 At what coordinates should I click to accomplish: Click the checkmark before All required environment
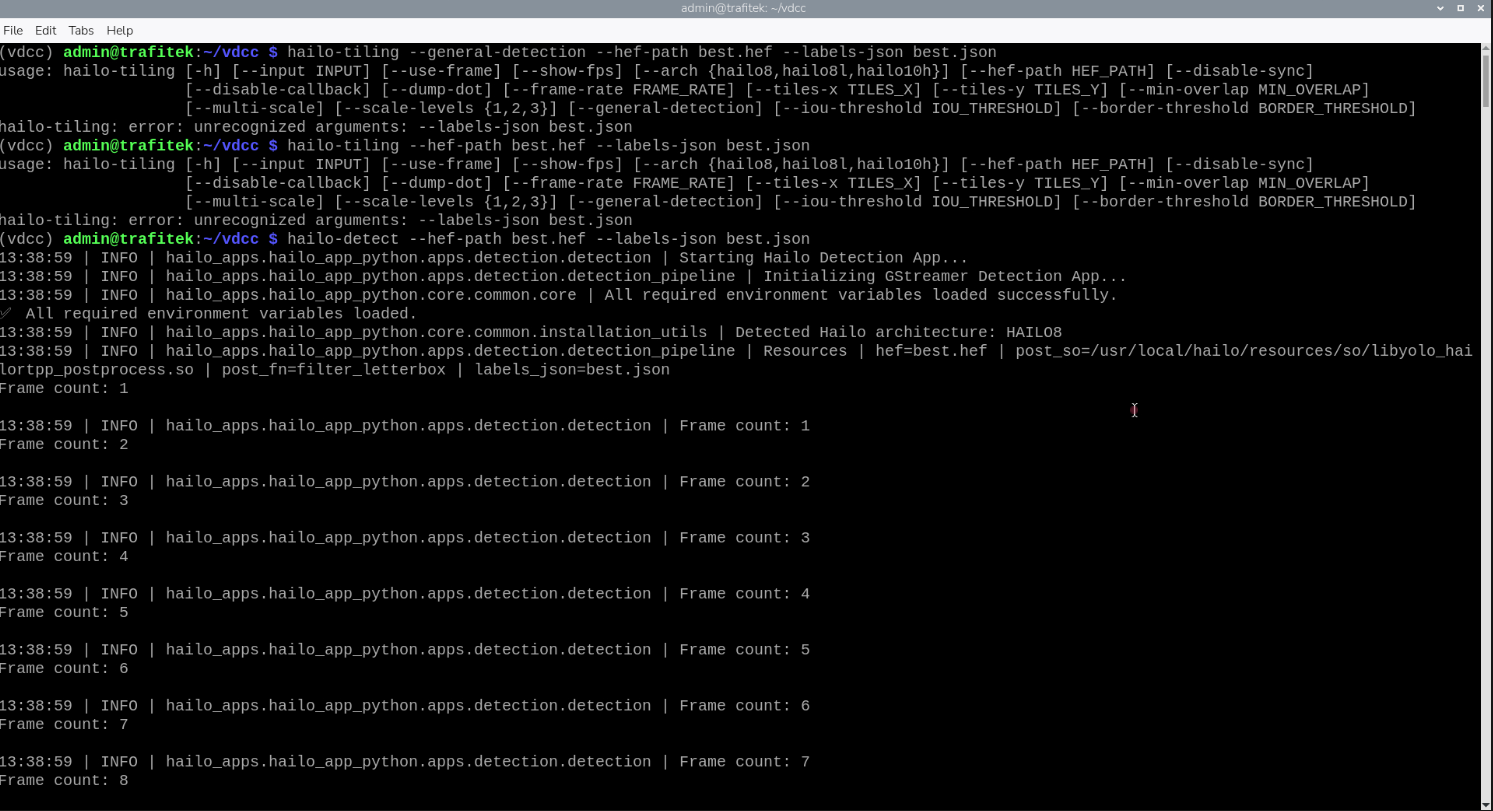pyautogui.click(x=8, y=314)
